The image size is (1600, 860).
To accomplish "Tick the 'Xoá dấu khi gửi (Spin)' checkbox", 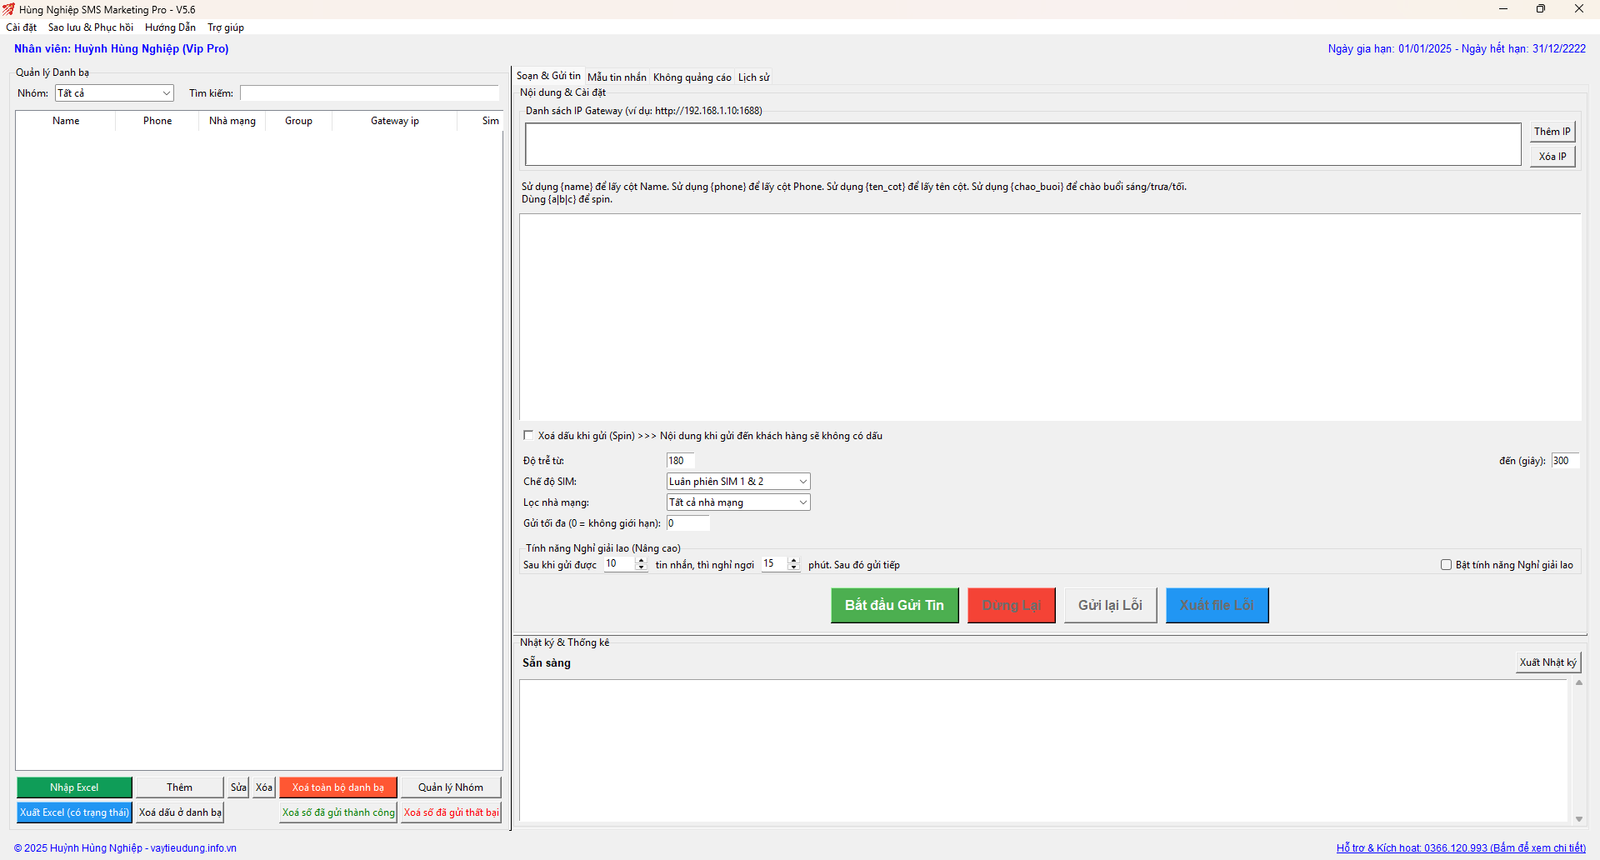I will point(528,436).
